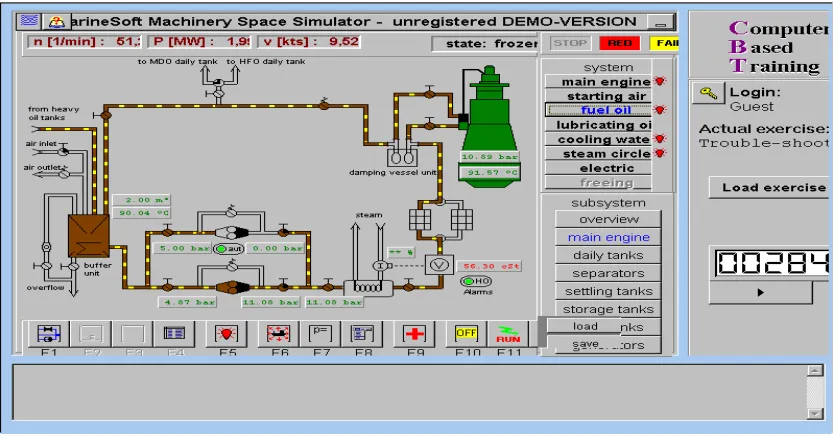Open the F4 table list view
840x438 pixels.
(x=174, y=334)
